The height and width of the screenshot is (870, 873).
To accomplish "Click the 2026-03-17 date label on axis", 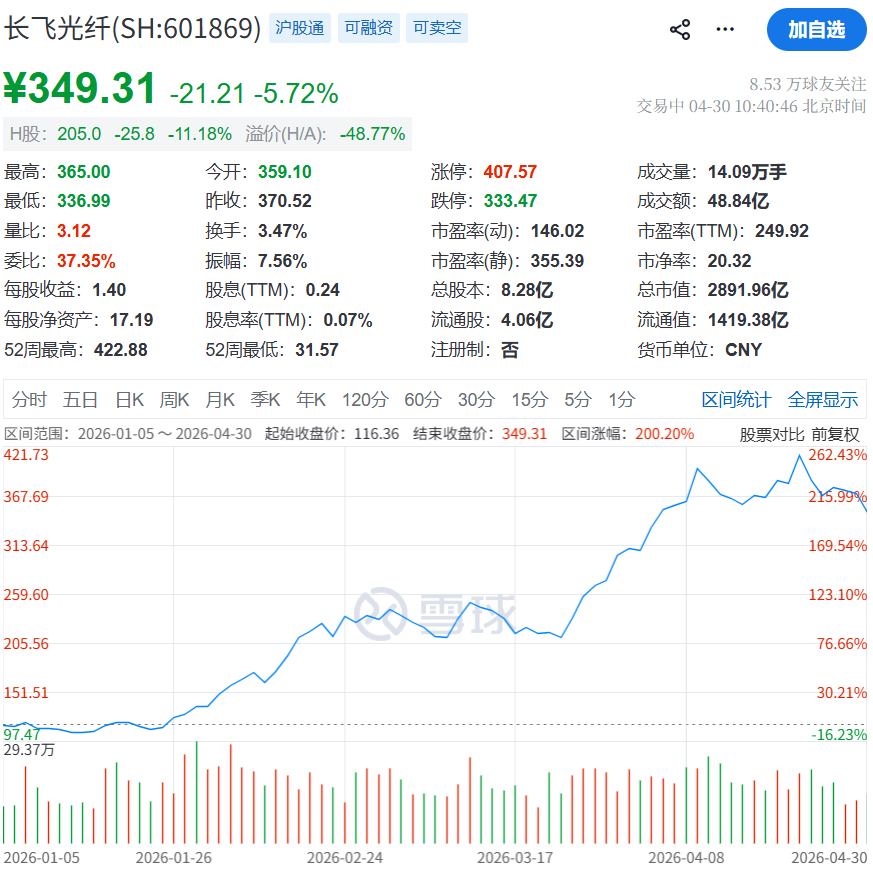I will 515,858.
